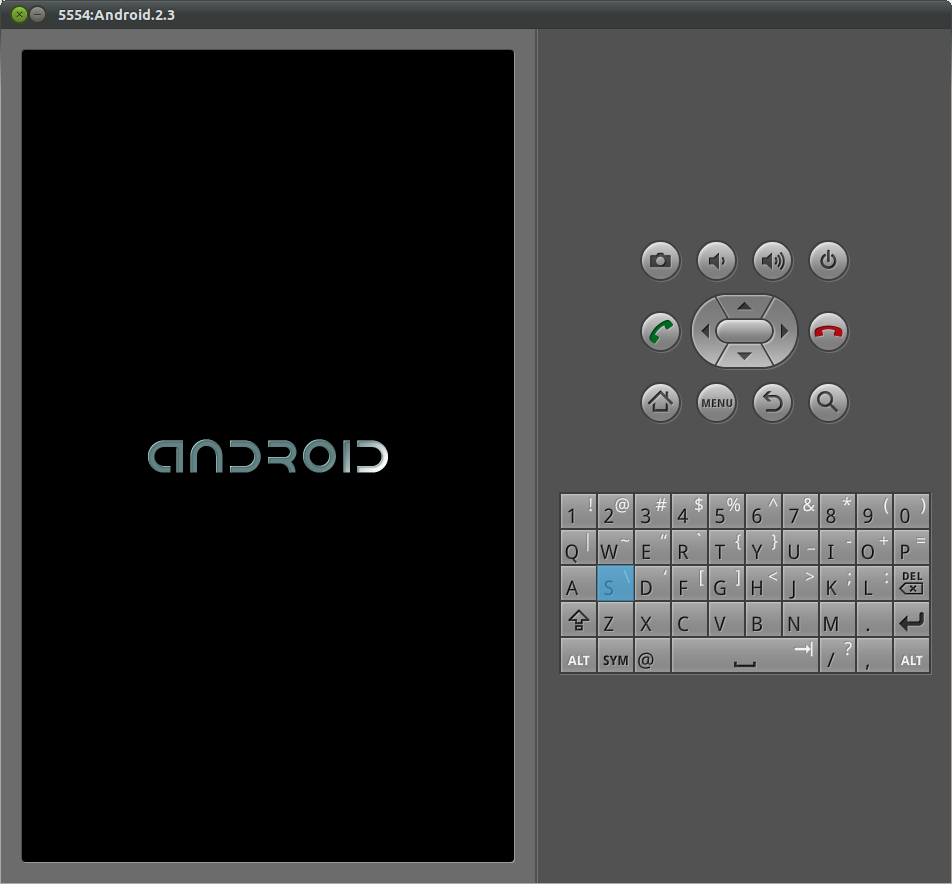This screenshot has width=952, height=884.
Task: Click the Search magnifier button
Action: (828, 402)
